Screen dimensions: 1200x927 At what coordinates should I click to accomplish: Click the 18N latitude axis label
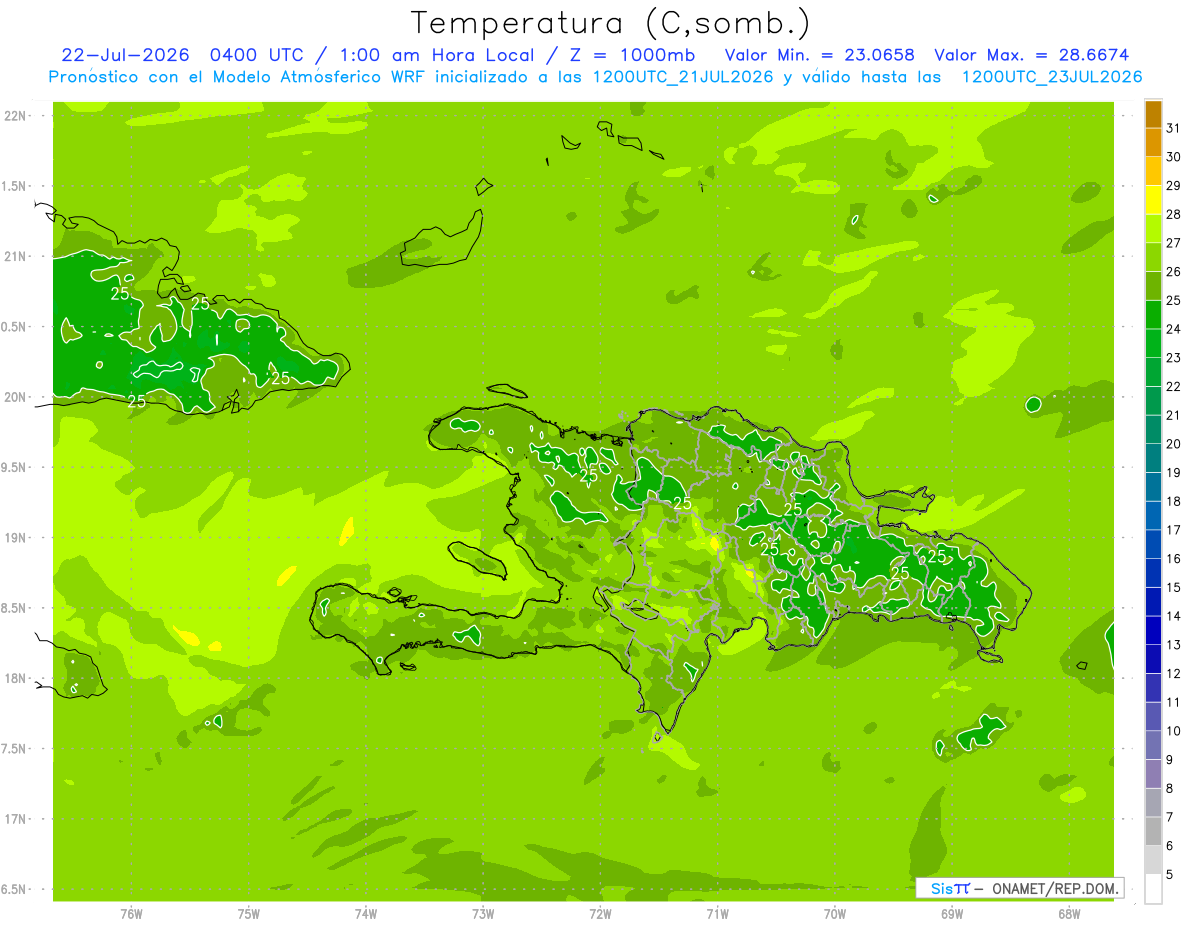pos(16,678)
